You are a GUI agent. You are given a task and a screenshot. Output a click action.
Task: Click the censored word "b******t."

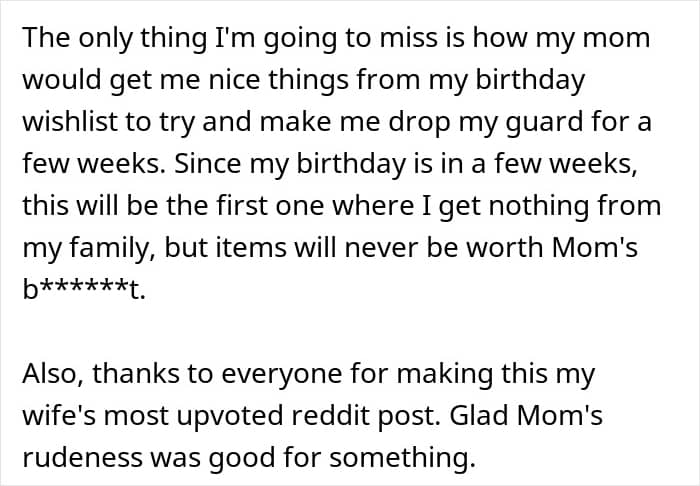coord(84,290)
